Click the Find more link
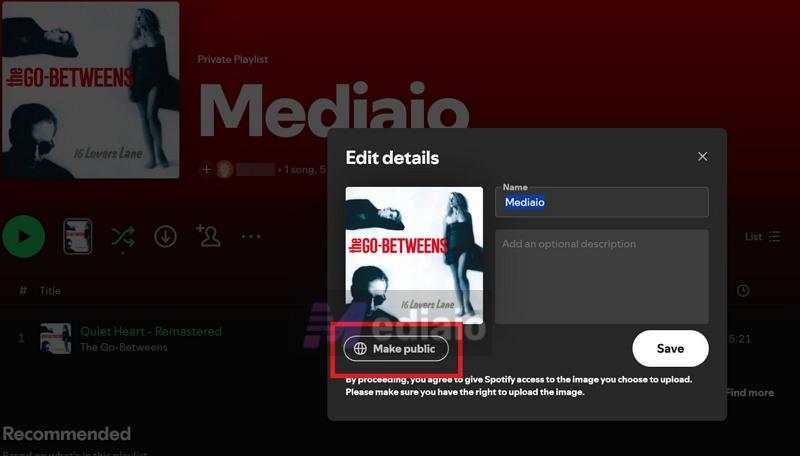The height and width of the screenshot is (456, 800). click(x=749, y=393)
